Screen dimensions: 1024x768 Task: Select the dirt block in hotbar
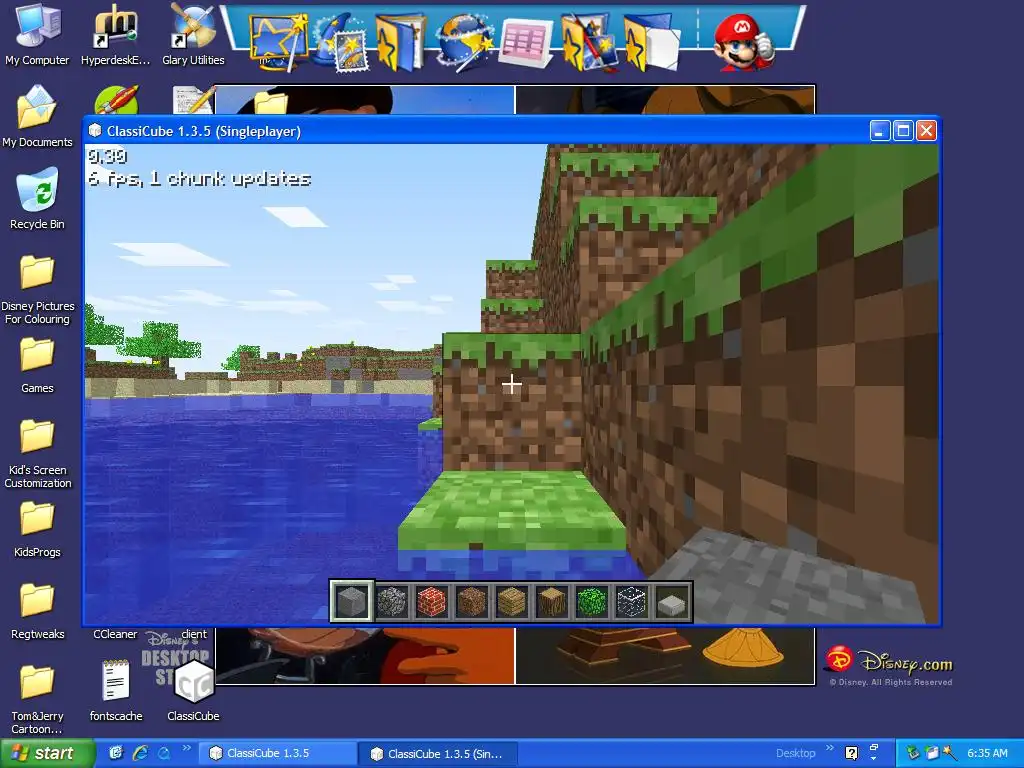pos(472,601)
